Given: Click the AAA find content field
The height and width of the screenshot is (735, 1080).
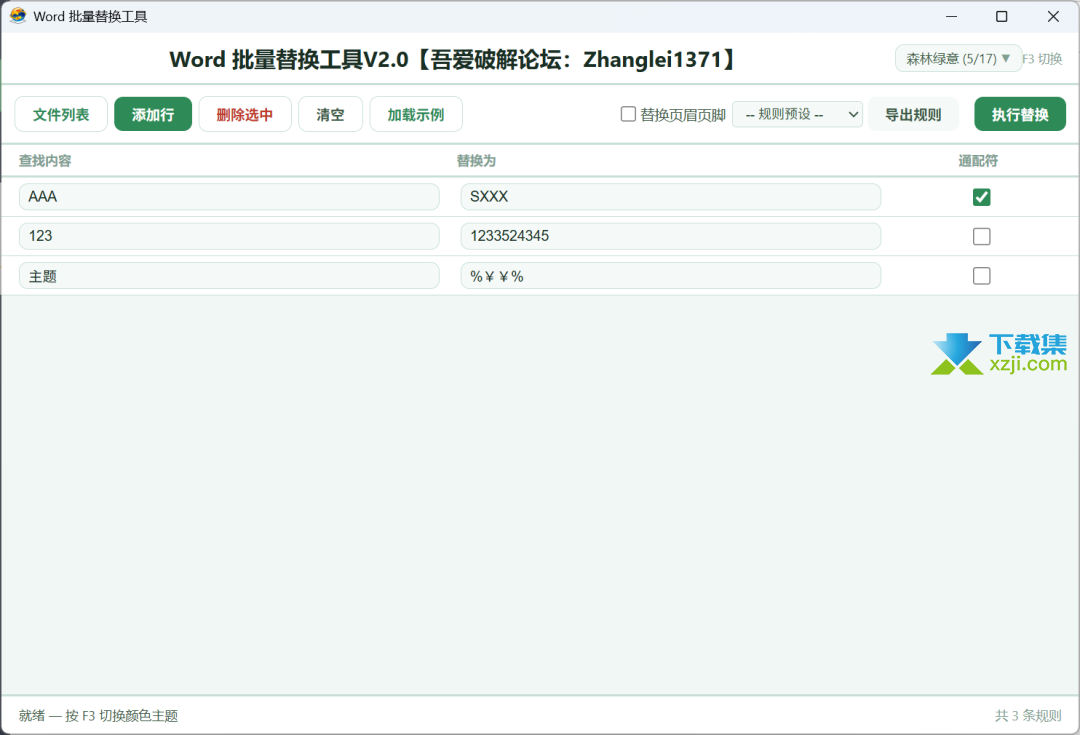Looking at the screenshot, I should [229, 196].
